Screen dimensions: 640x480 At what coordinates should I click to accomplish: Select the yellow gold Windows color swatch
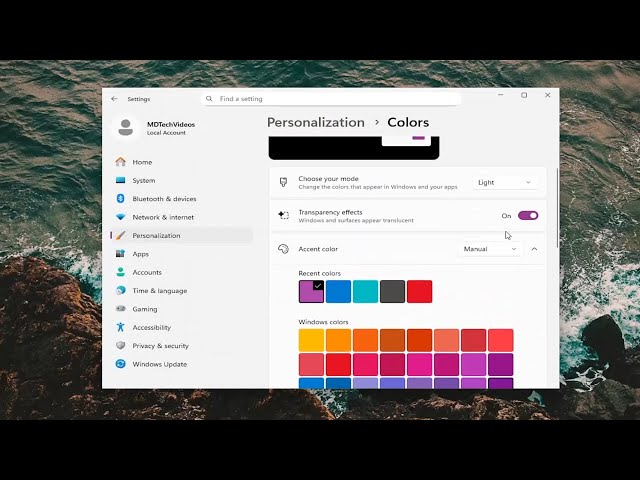[311, 340]
